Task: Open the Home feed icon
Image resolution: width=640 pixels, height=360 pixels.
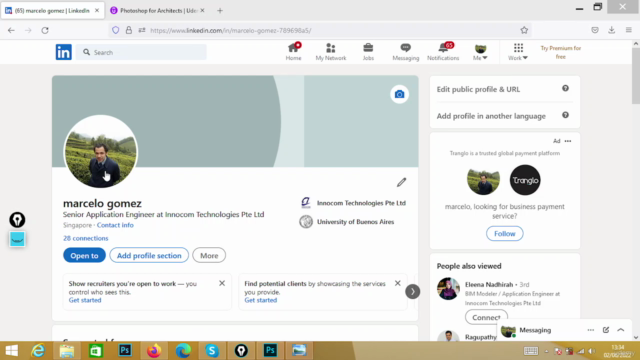Action: pos(293,52)
